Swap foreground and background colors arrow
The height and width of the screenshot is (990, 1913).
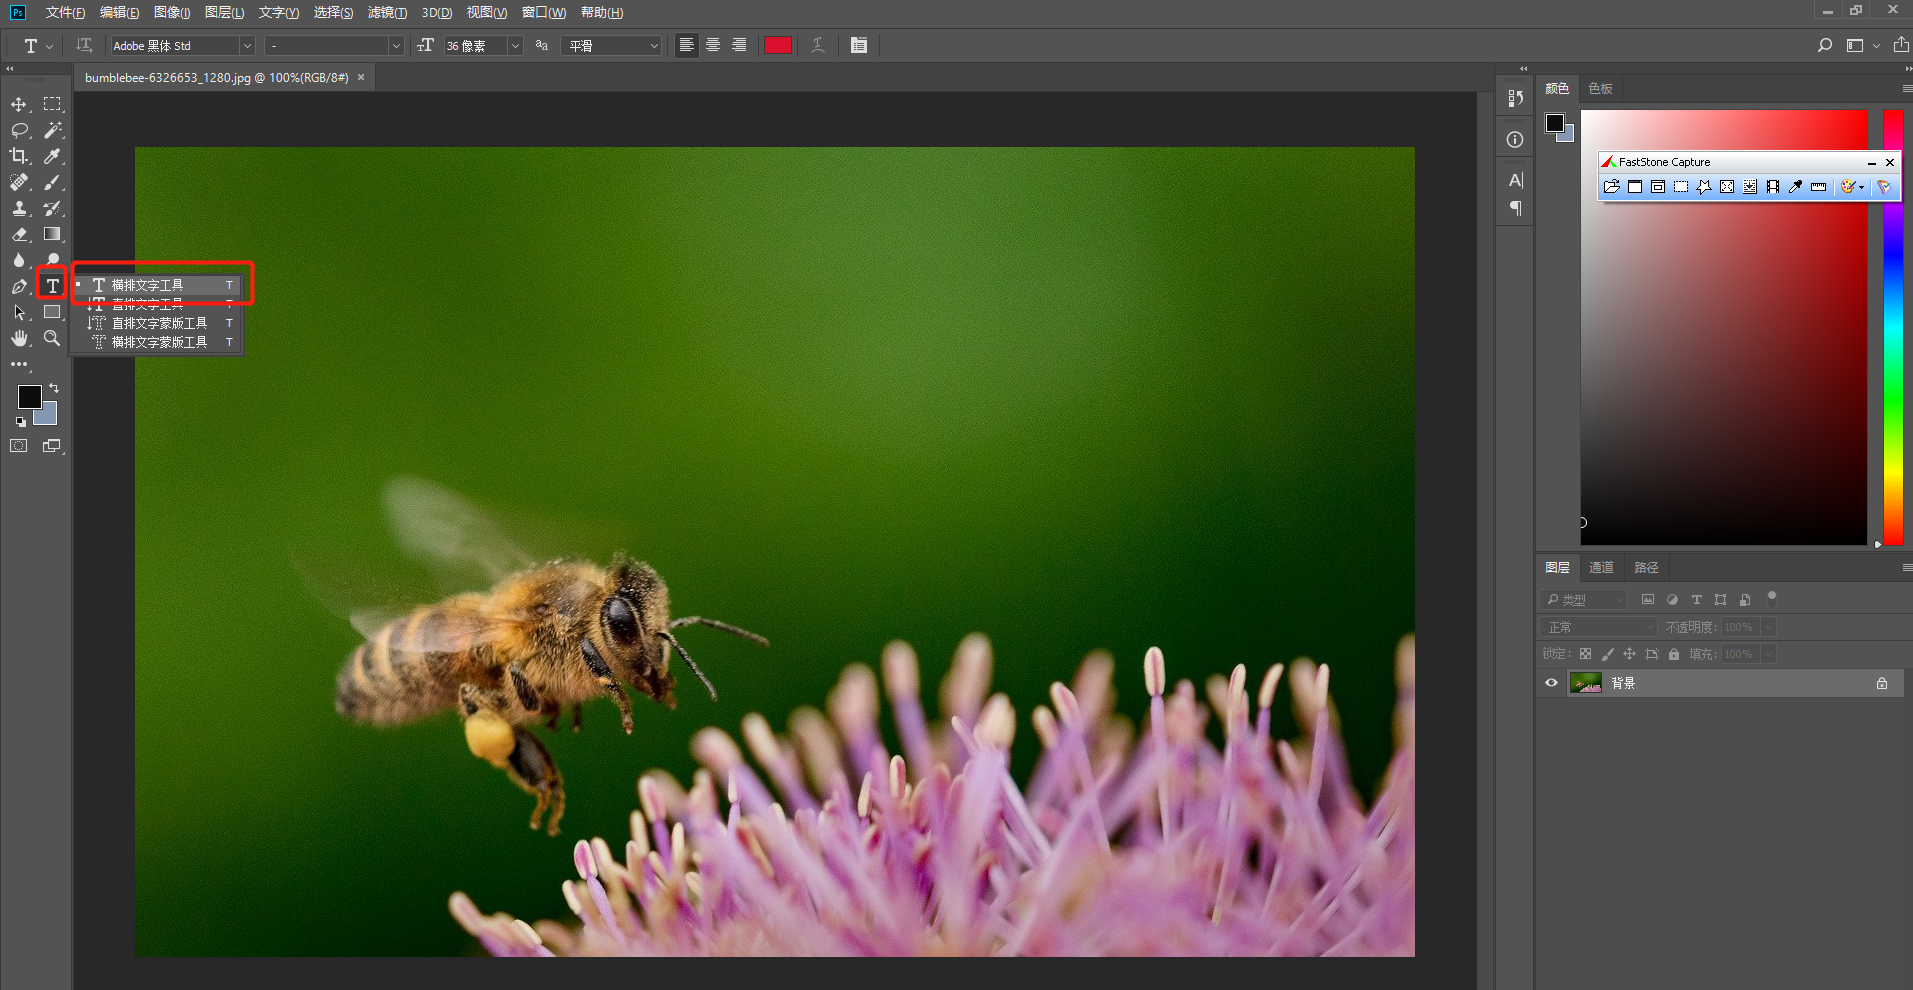tap(54, 388)
